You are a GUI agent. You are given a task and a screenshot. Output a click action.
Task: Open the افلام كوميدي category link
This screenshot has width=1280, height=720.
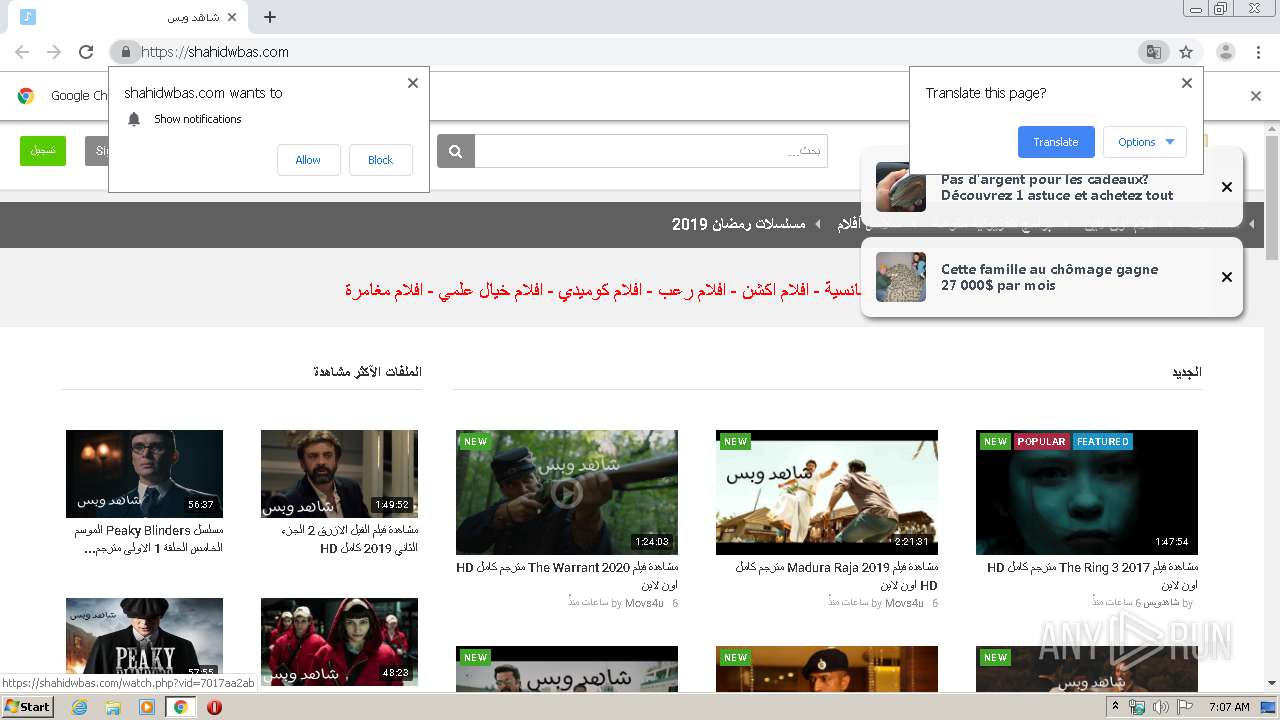pos(598,290)
